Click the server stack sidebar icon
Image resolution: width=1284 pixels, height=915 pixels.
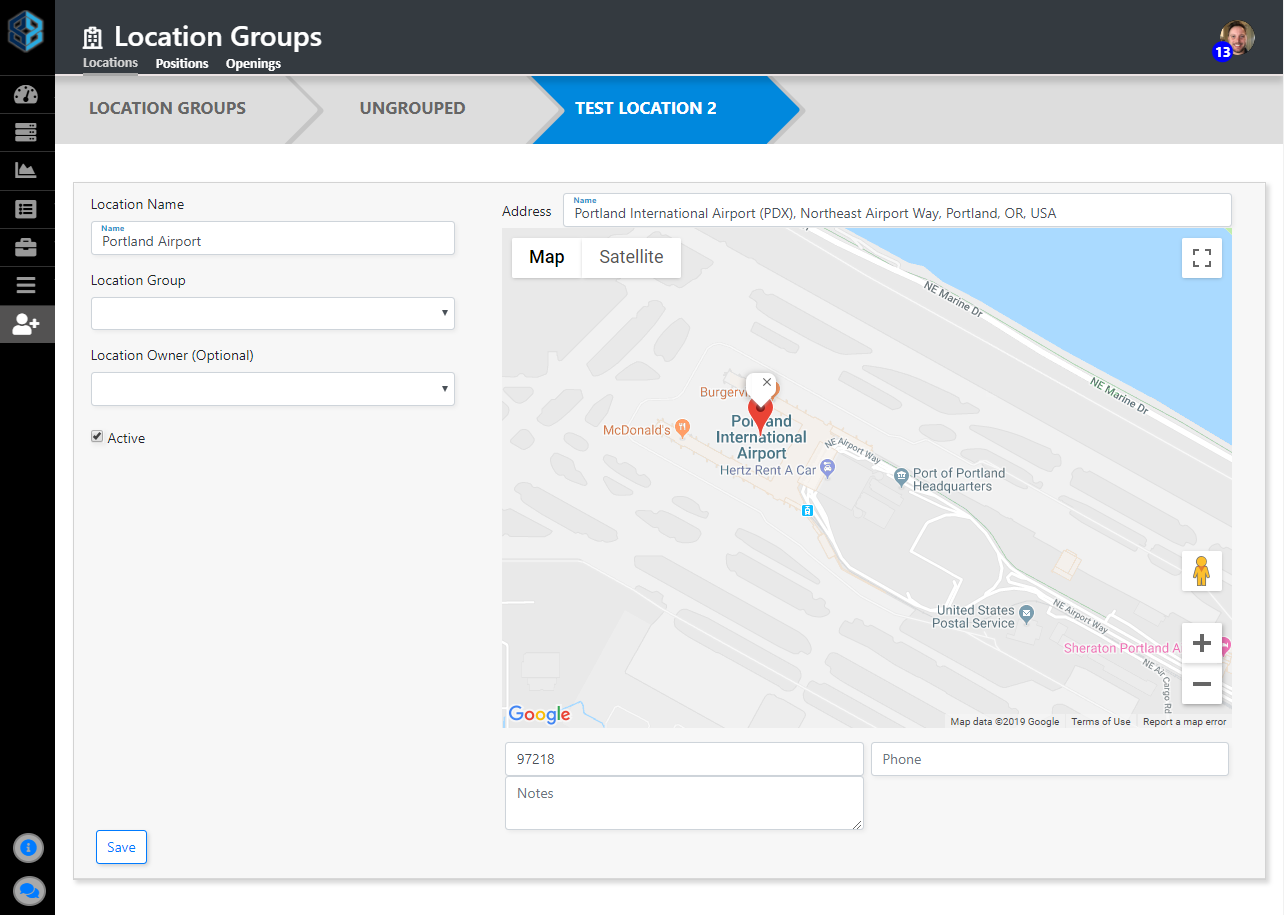point(26,132)
